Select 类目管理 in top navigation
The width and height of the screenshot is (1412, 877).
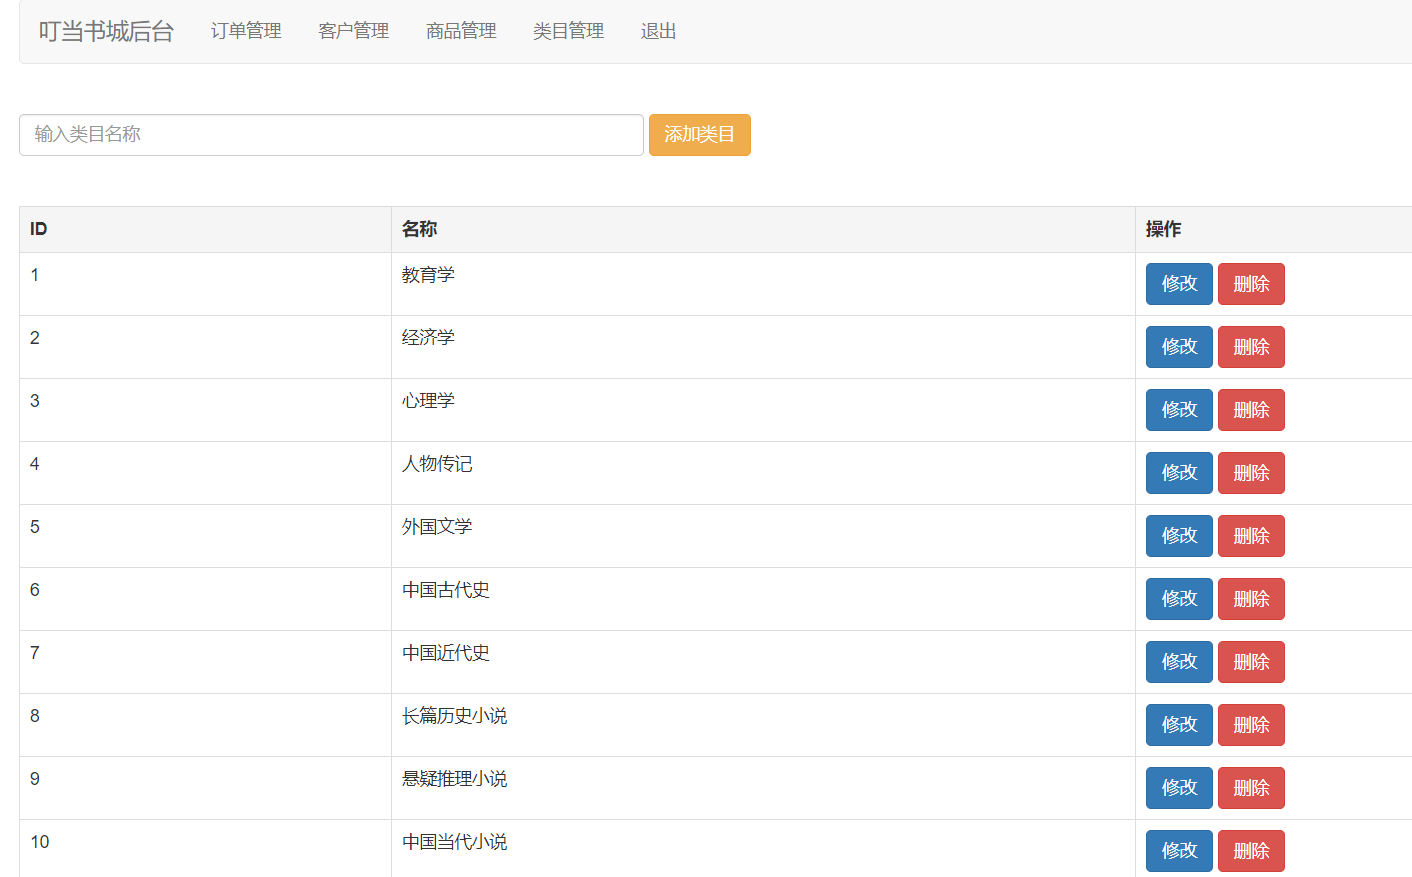(568, 31)
